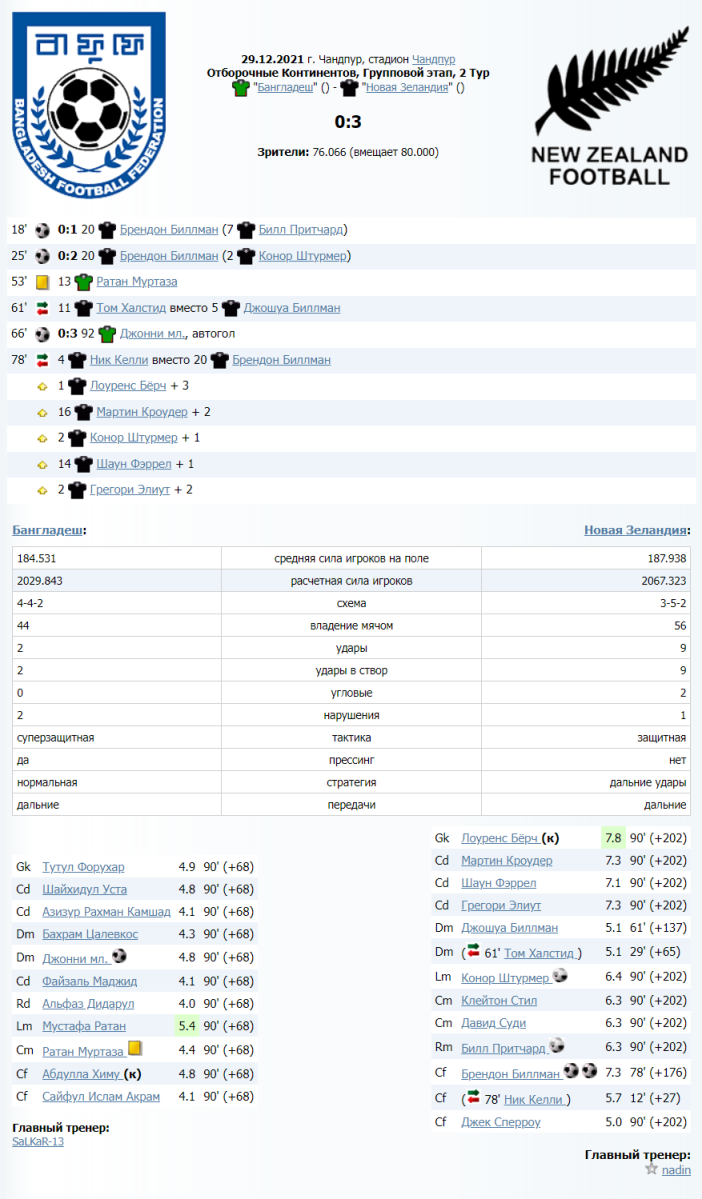
Task: Open goalkeeper Тутул Форухар profile
Action: tap(83, 866)
